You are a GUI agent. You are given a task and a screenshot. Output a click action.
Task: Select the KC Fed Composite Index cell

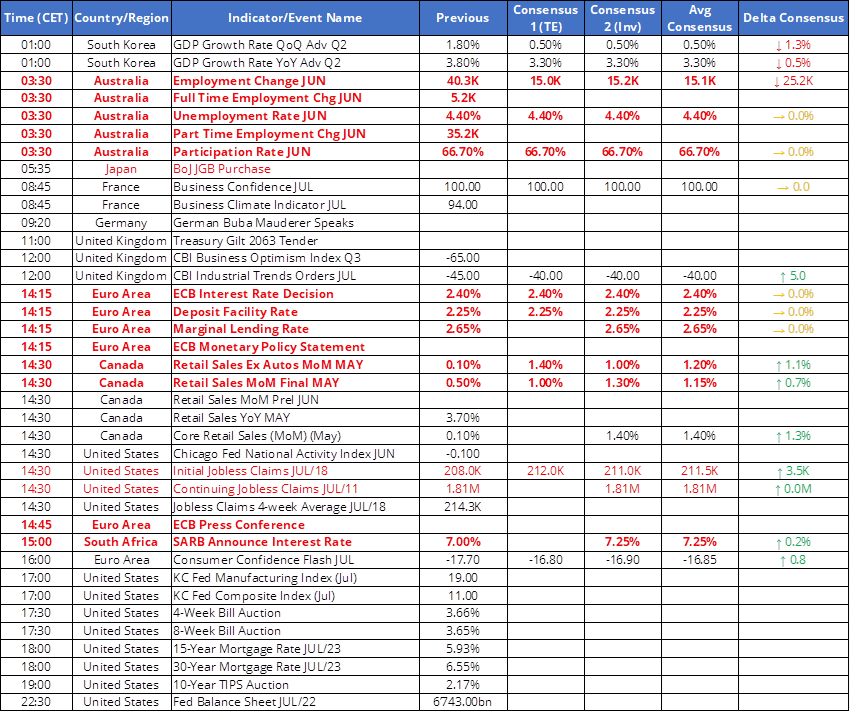[295, 596]
